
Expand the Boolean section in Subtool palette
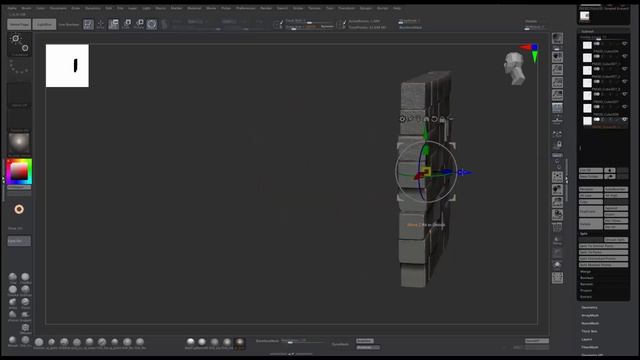click(587, 278)
